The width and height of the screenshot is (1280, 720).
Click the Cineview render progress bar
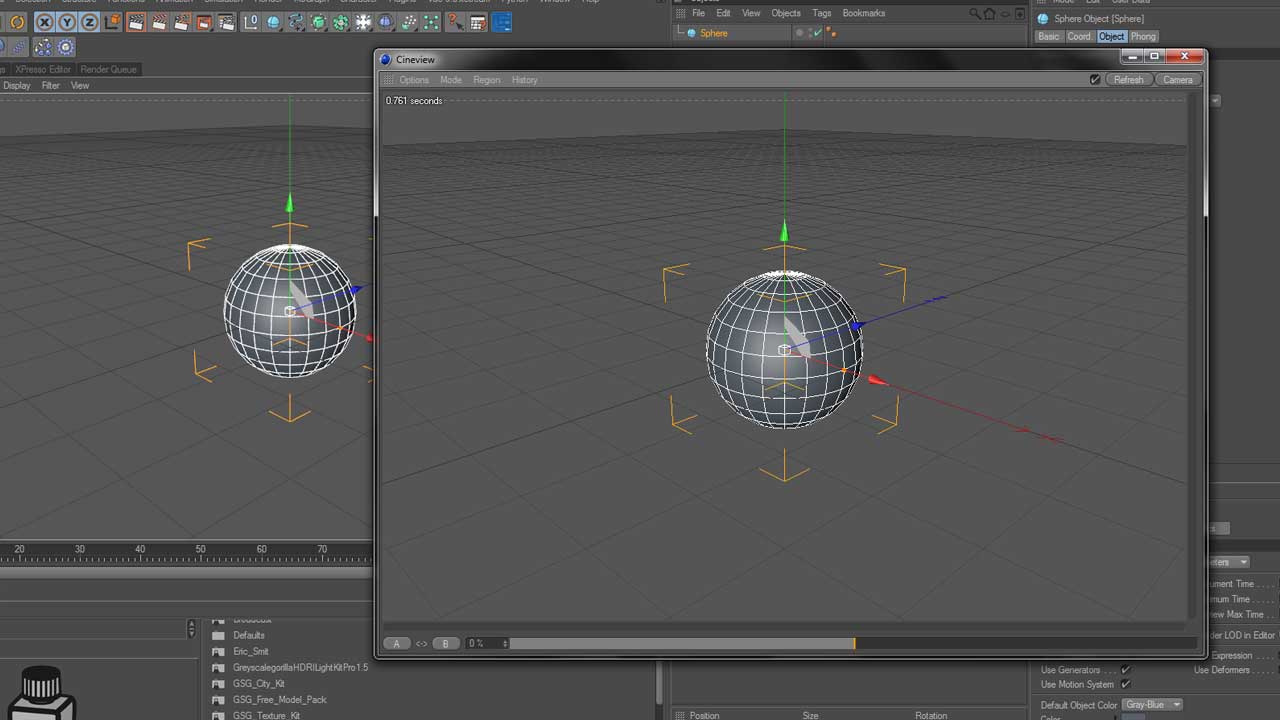click(680, 643)
